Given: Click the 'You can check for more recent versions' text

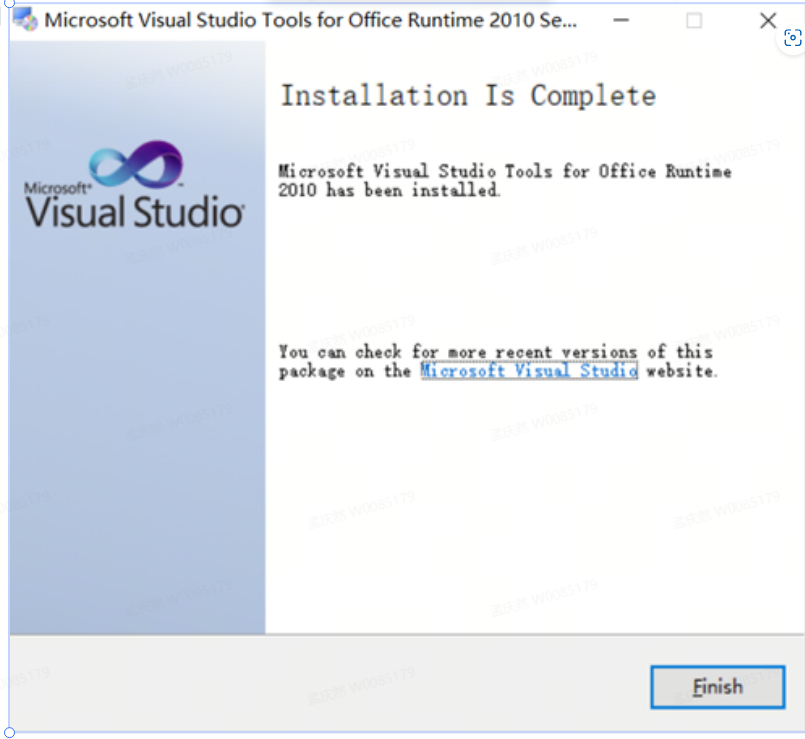Looking at the screenshot, I should coord(496,362).
